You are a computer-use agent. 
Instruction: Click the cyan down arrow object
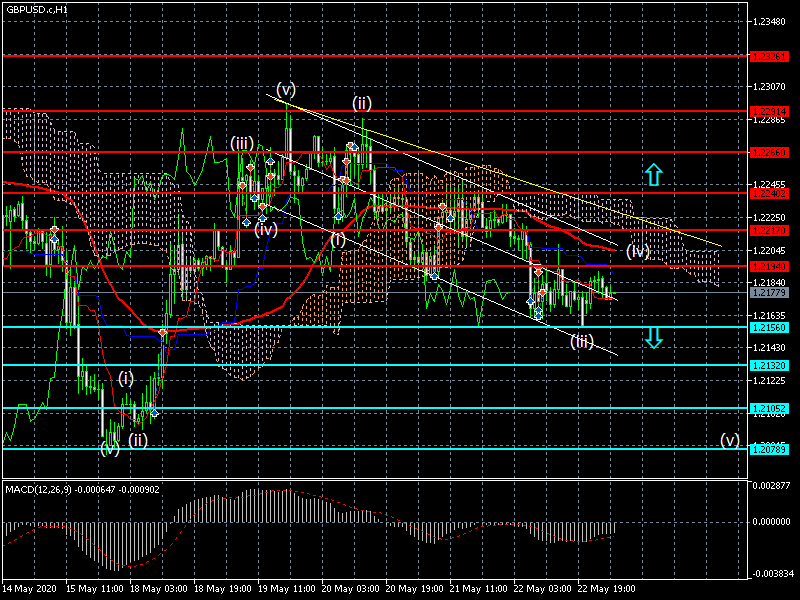654,337
